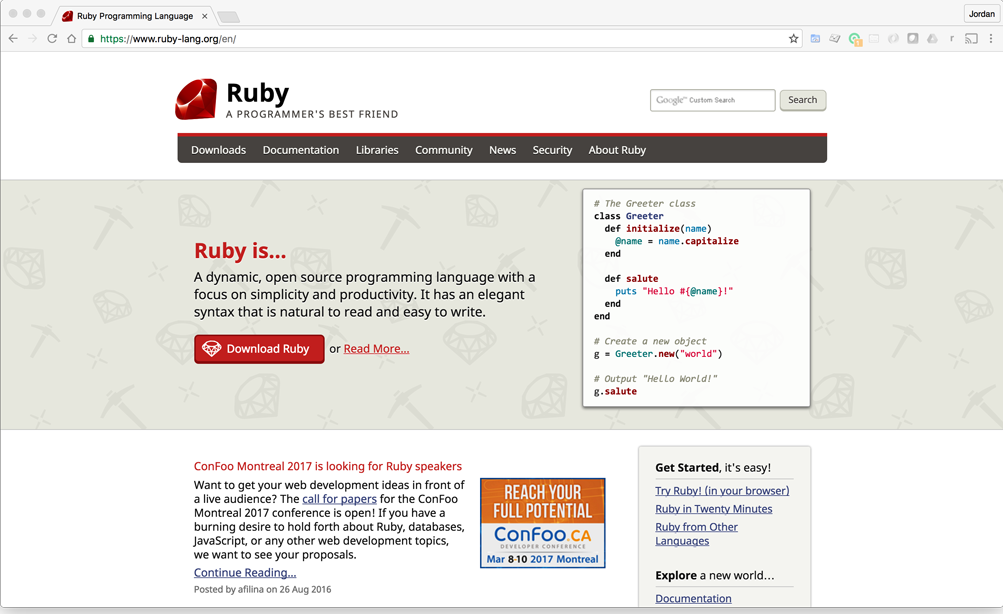This screenshot has height=614, width=1003.
Task: View site security via the green padlock
Action: pos(91,38)
